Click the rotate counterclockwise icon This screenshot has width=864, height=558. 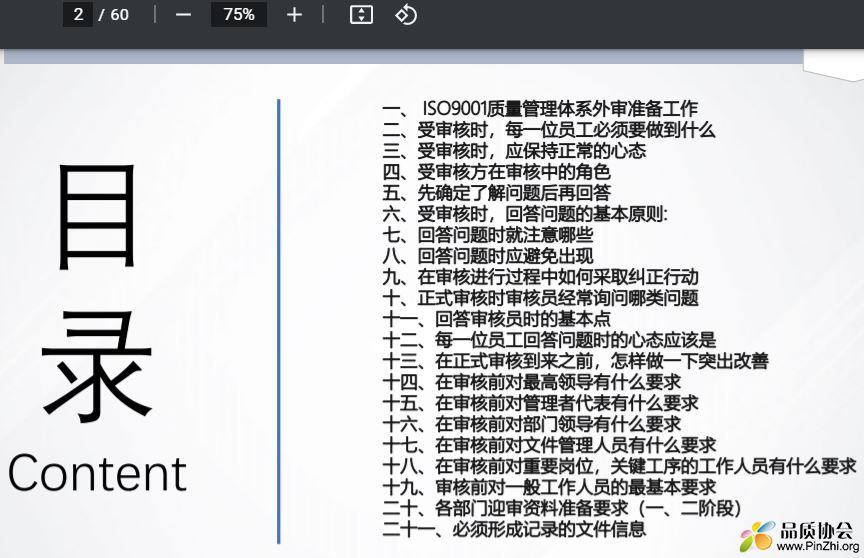406,15
